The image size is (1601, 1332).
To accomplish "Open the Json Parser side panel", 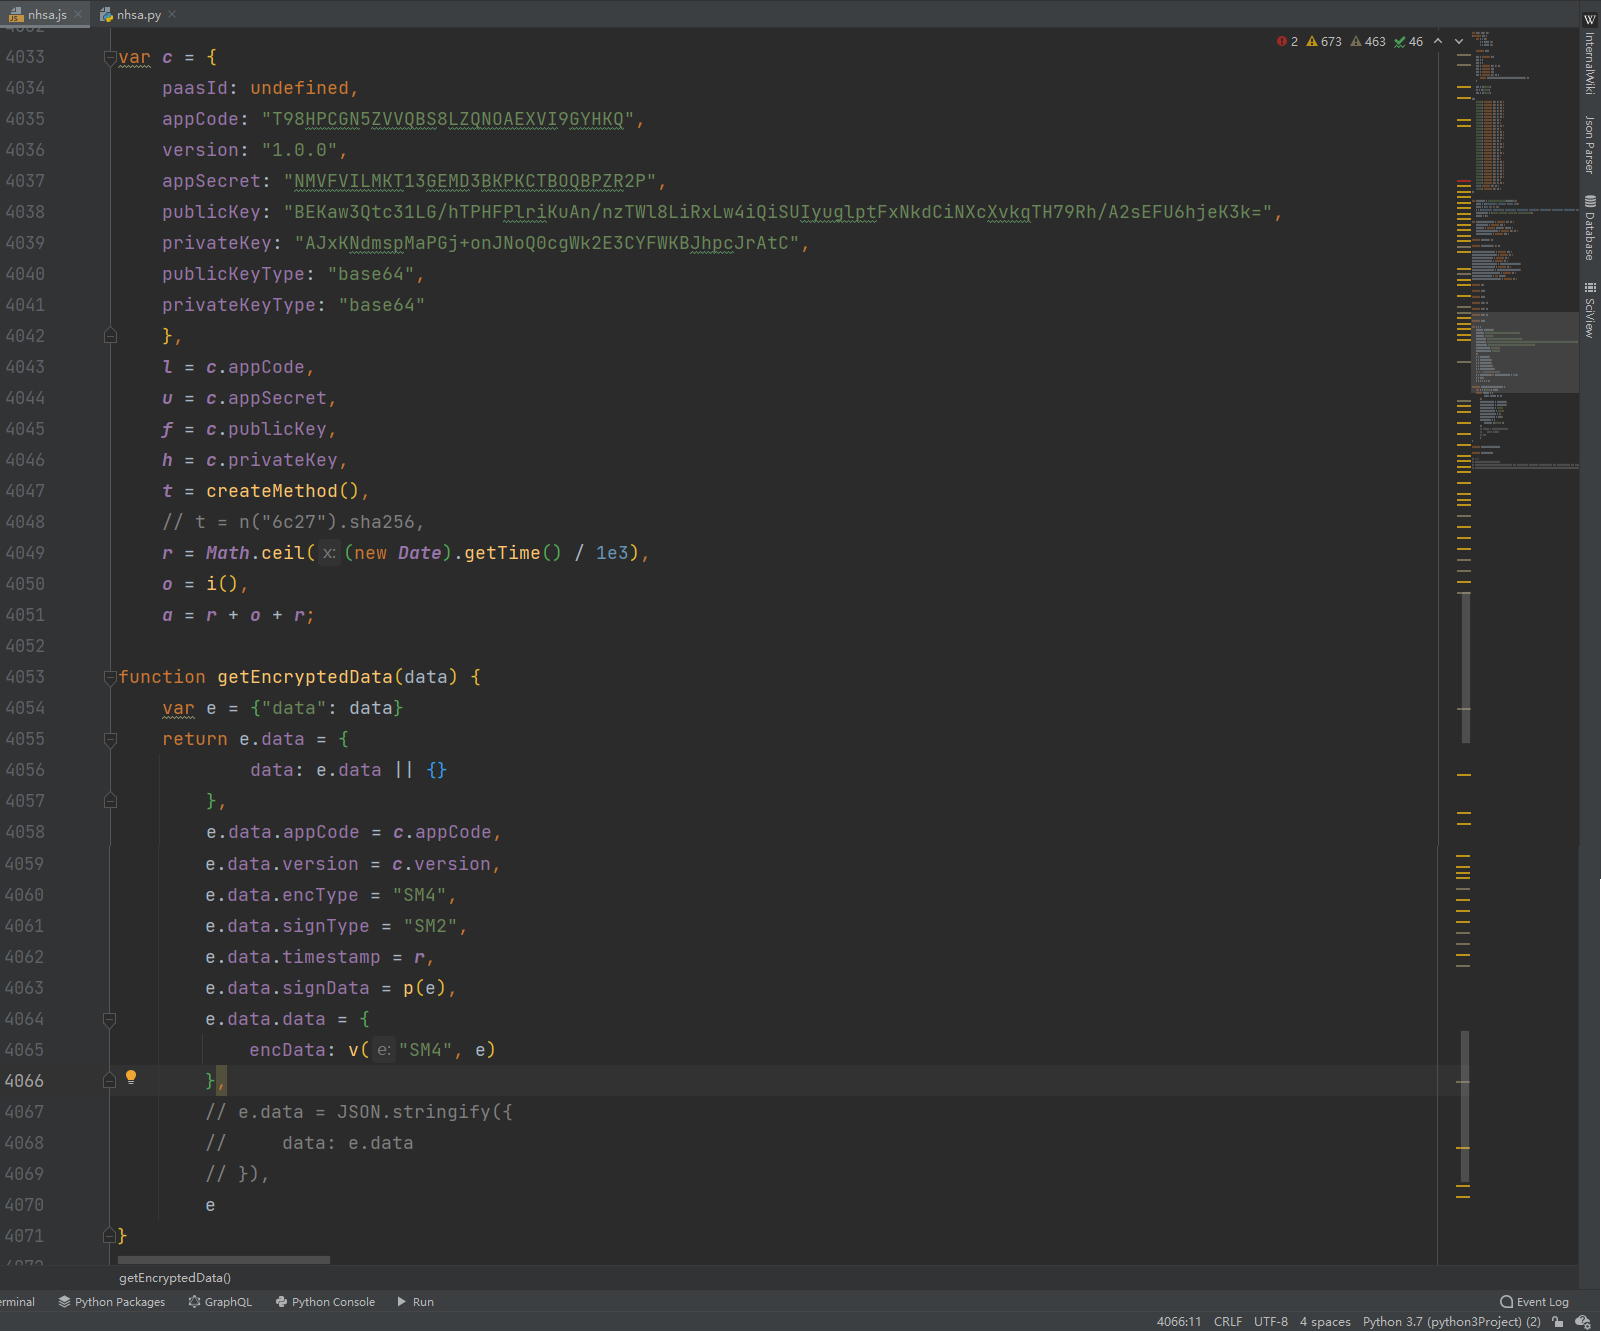I will (1590, 144).
